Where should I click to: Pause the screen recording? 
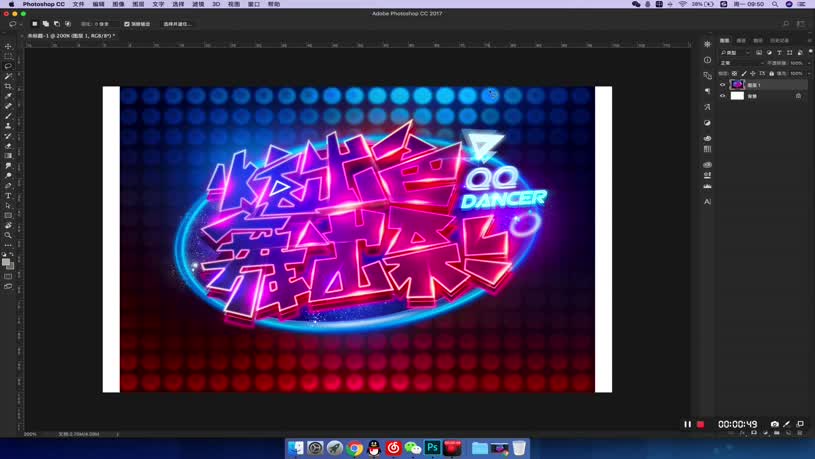687,424
